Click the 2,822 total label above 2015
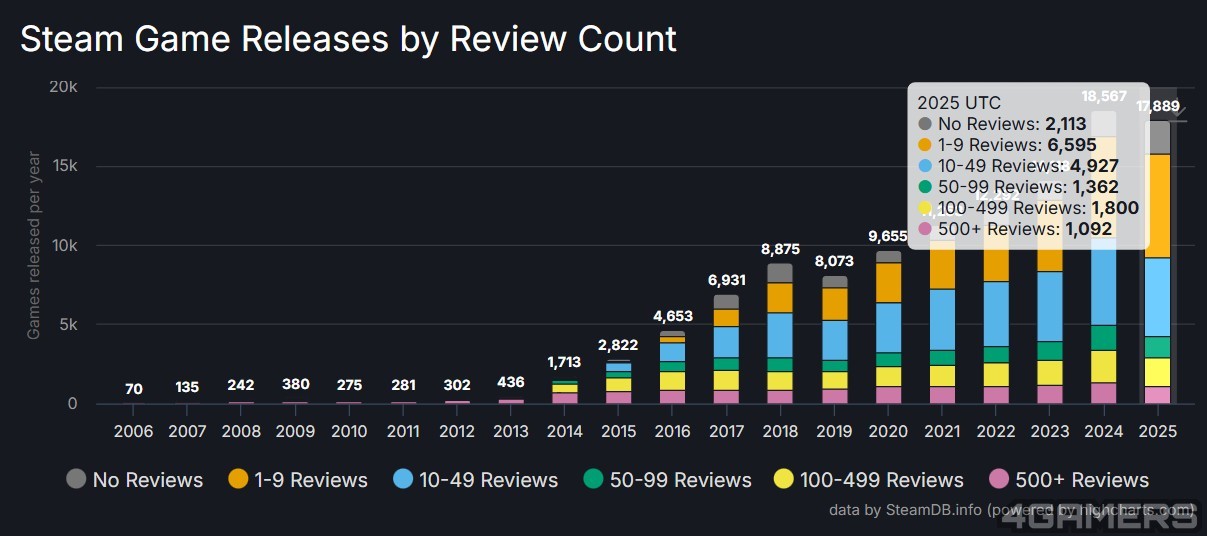 point(618,346)
